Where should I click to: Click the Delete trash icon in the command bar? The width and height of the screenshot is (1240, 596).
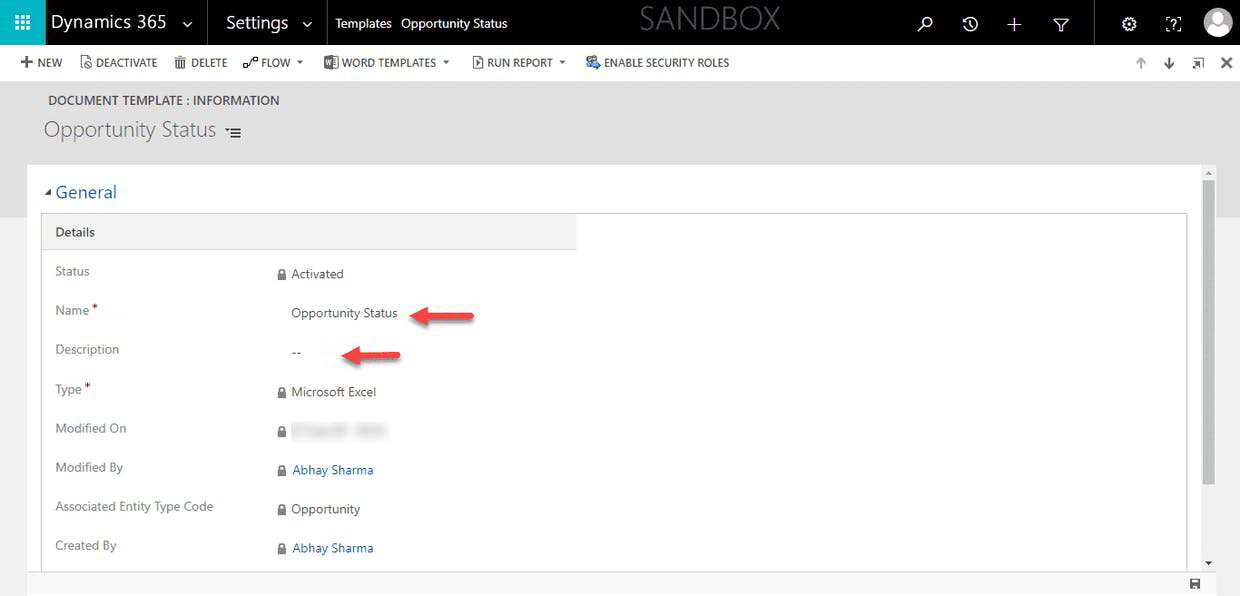point(199,62)
